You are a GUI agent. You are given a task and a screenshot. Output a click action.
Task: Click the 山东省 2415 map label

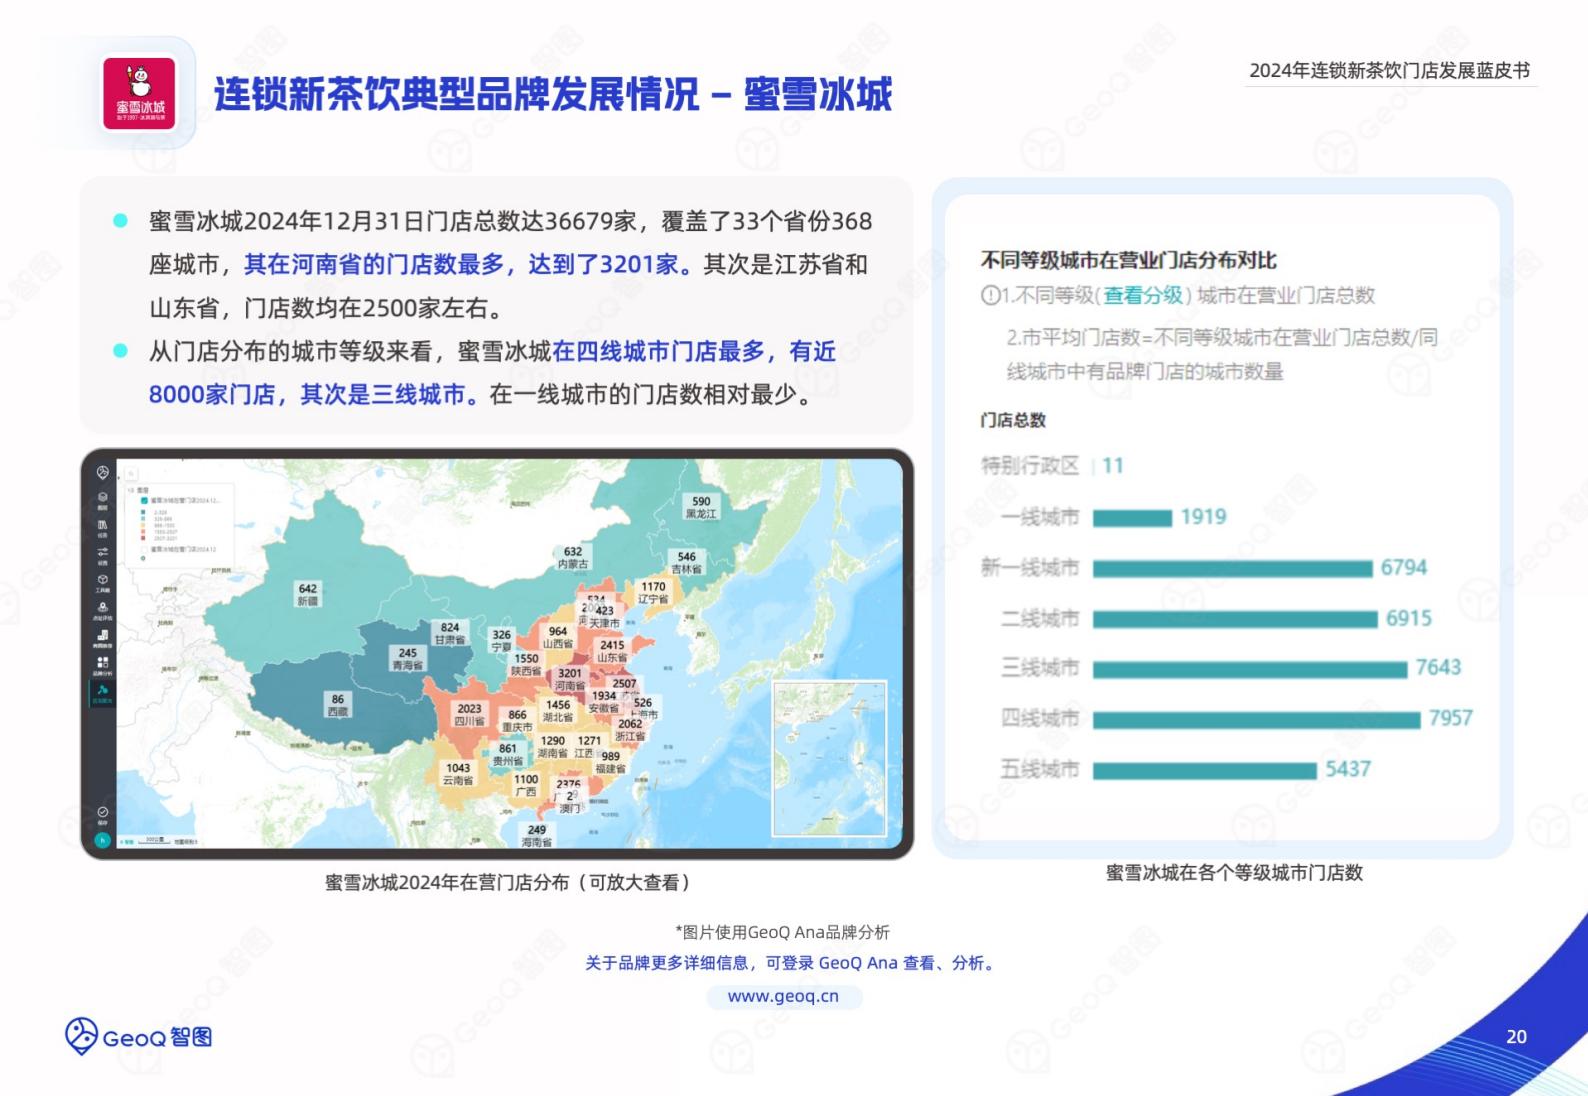pyautogui.click(x=612, y=652)
